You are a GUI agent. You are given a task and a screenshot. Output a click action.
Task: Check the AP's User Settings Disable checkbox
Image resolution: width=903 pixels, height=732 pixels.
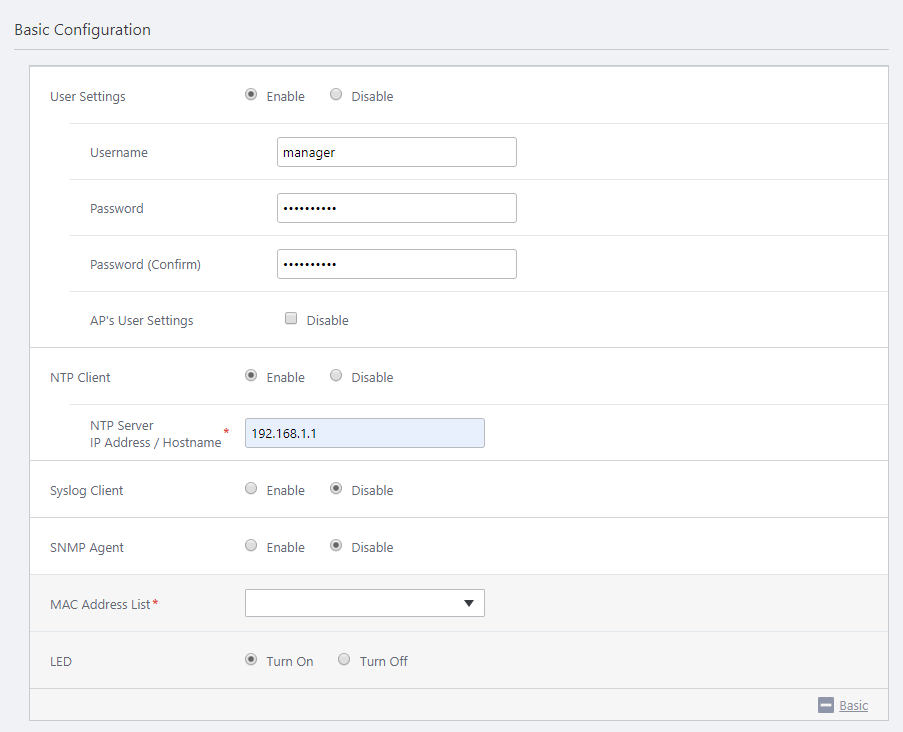[292, 319]
